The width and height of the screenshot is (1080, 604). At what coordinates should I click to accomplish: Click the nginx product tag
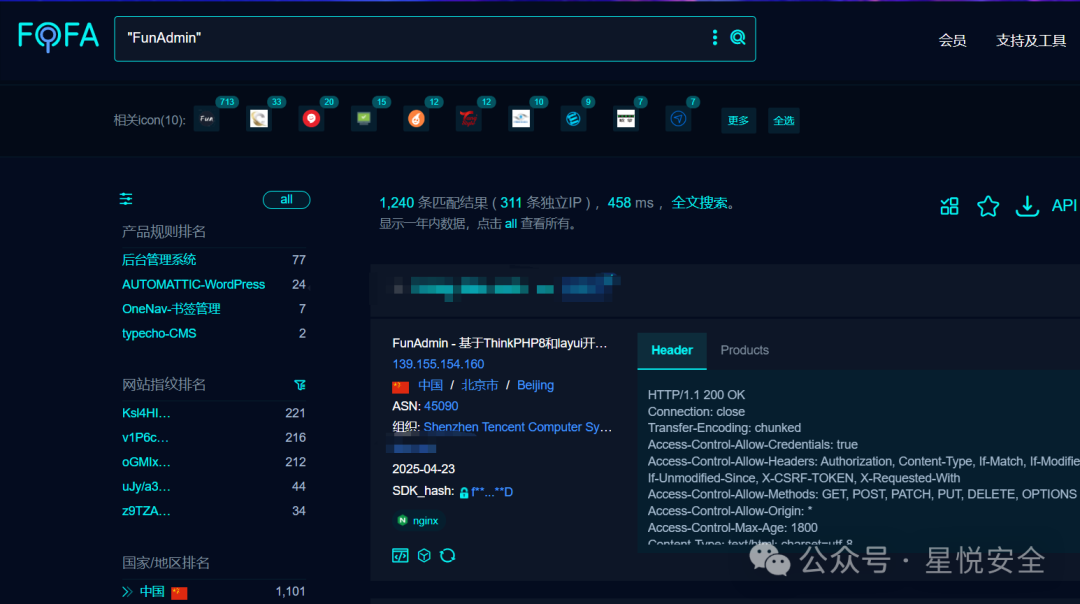click(419, 521)
